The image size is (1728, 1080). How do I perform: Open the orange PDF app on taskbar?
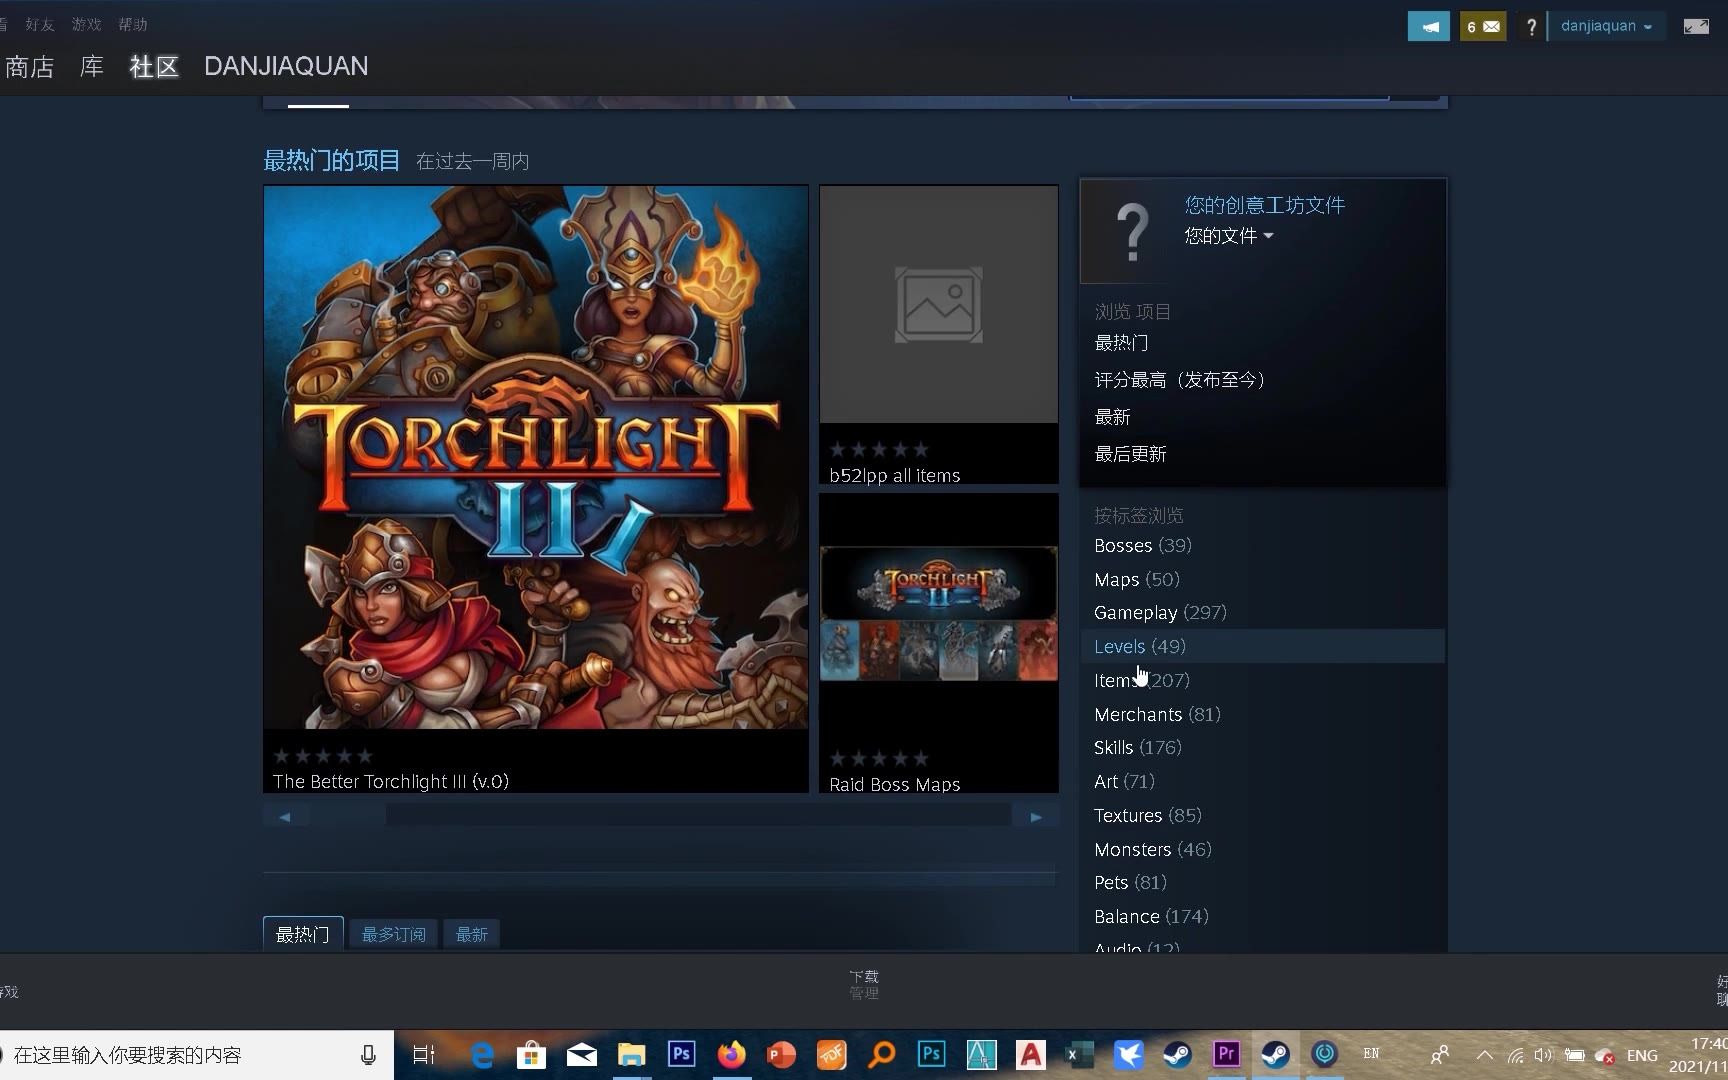point(831,1055)
